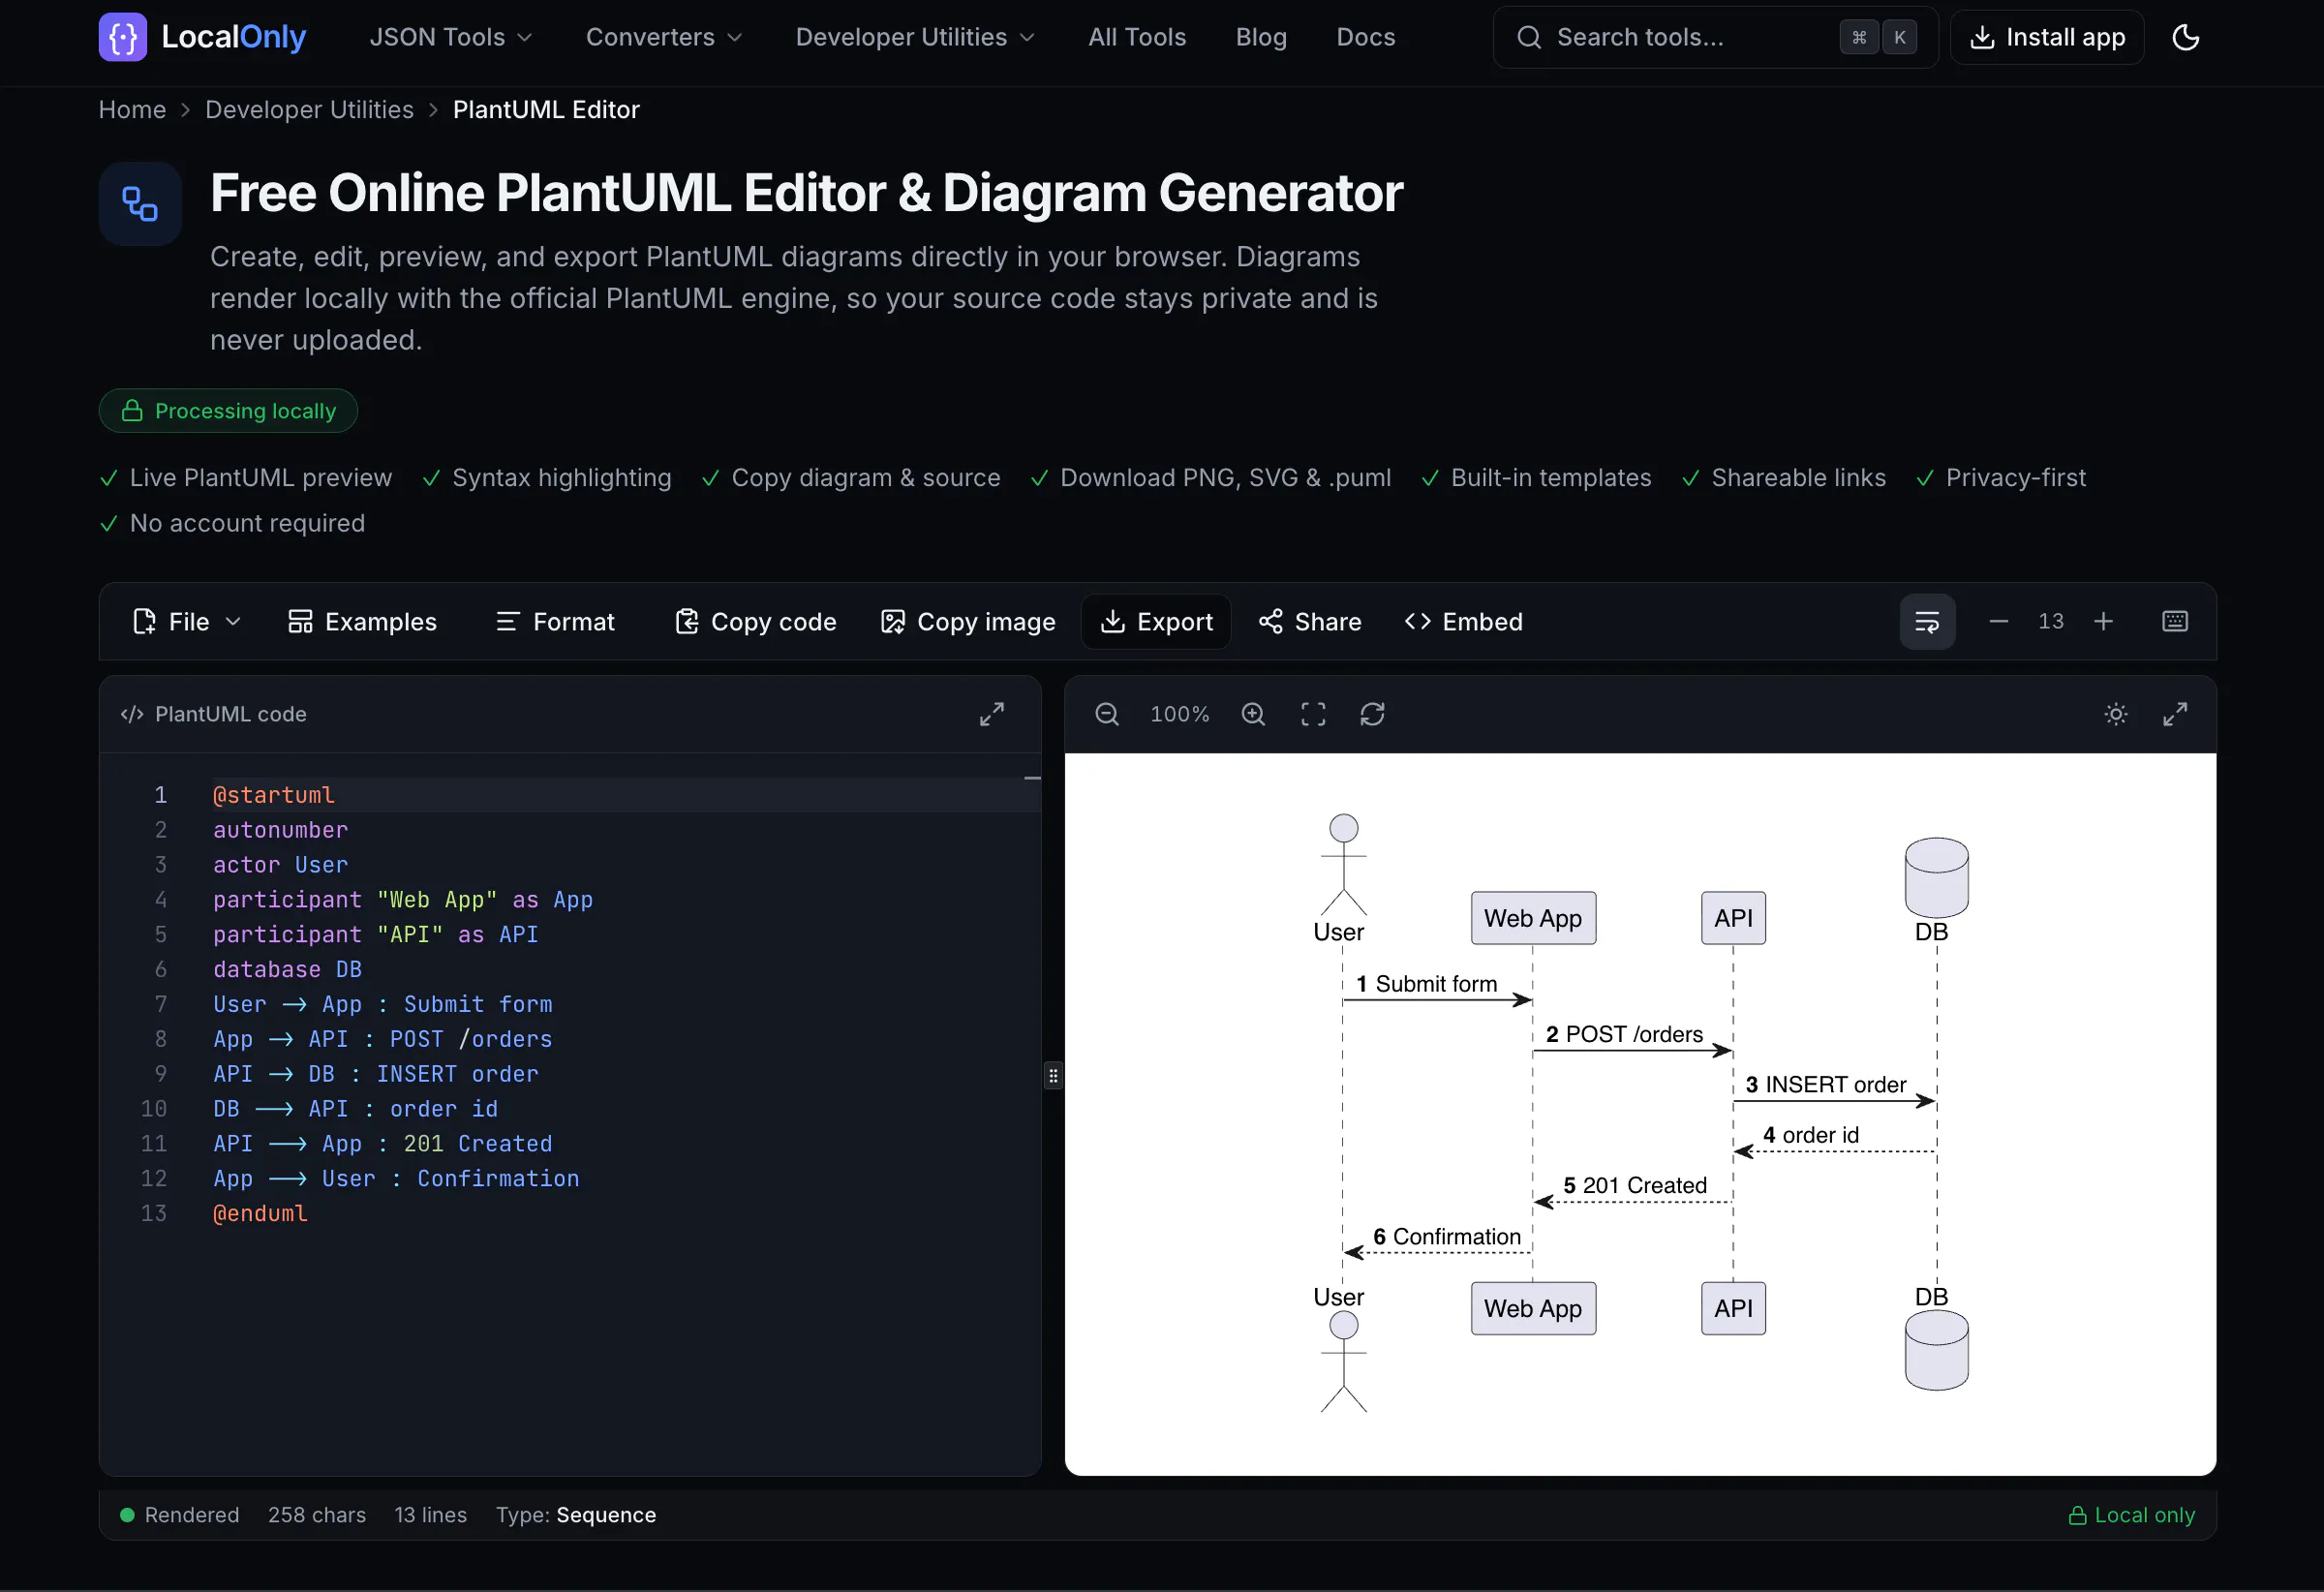Decrease editor font size
Viewport: 2324px width, 1592px height.
(1999, 622)
